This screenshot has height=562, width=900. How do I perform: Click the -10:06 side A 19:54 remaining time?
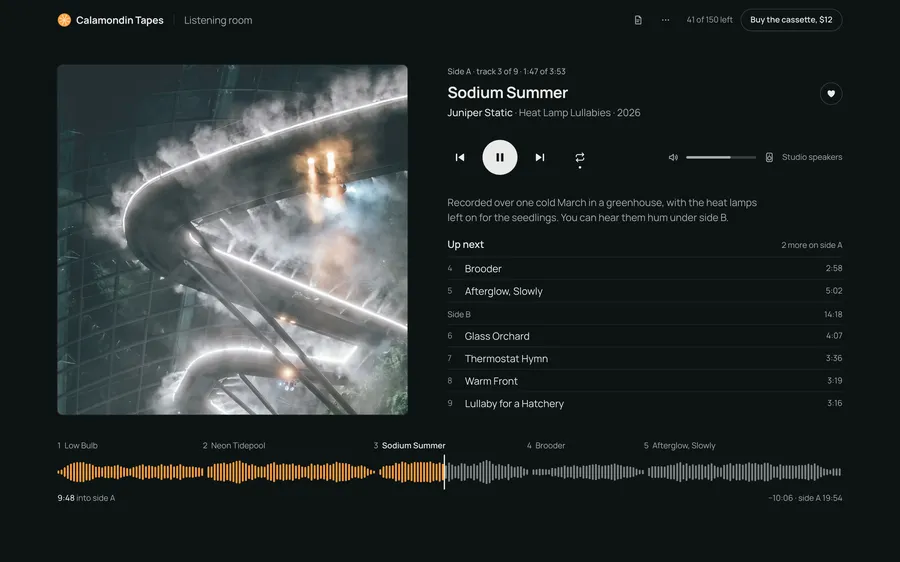805,498
